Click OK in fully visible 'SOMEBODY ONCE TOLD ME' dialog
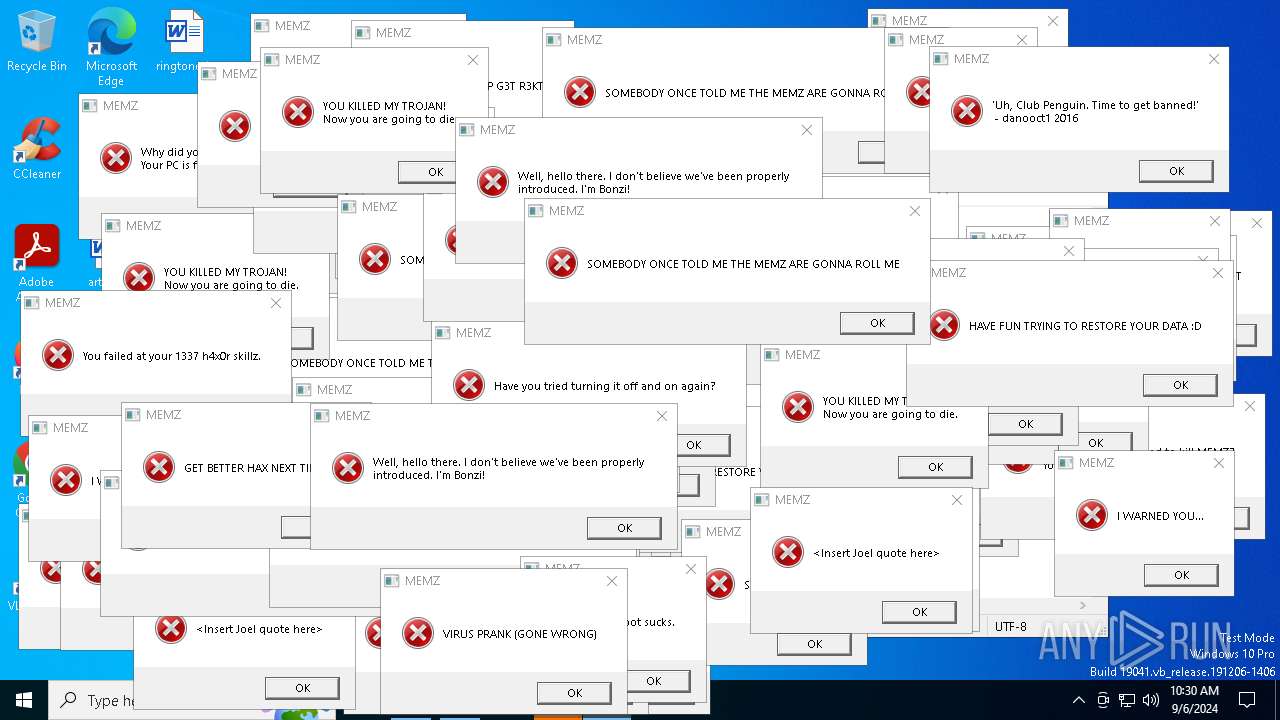Screen dimensions: 1280x720 click(x=877, y=323)
